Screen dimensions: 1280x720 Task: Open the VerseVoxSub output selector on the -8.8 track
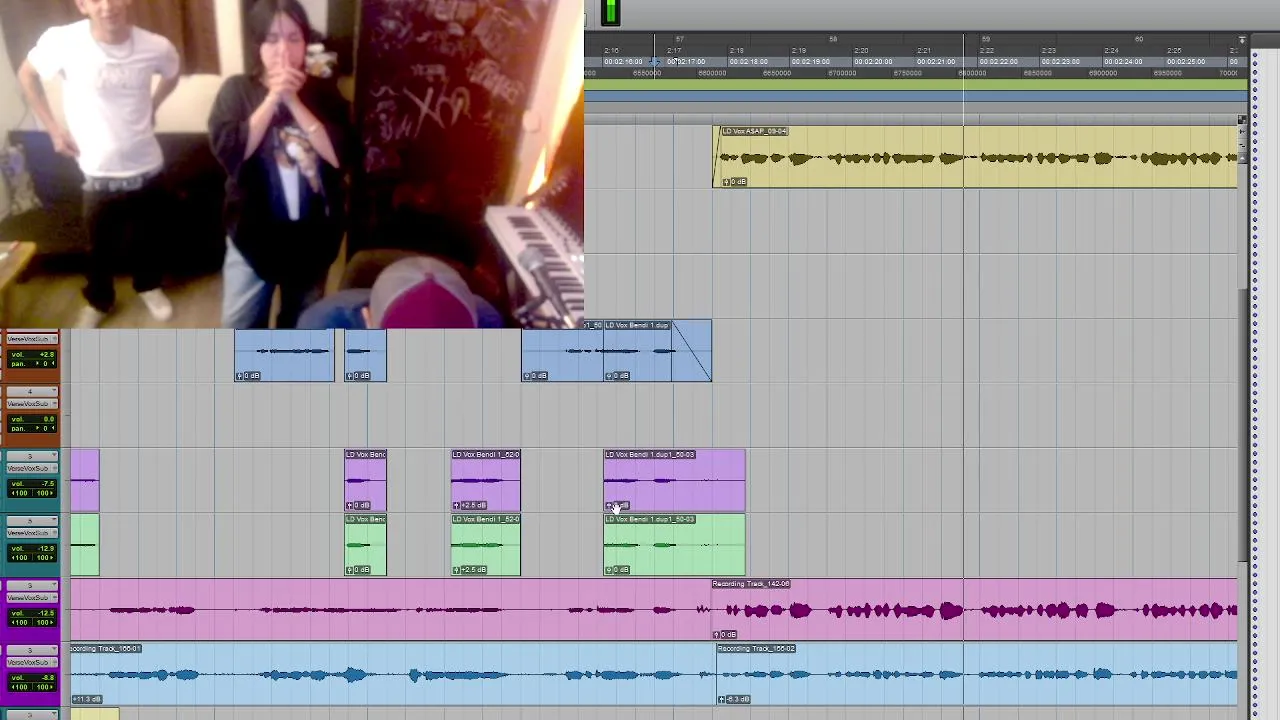click(x=32, y=662)
